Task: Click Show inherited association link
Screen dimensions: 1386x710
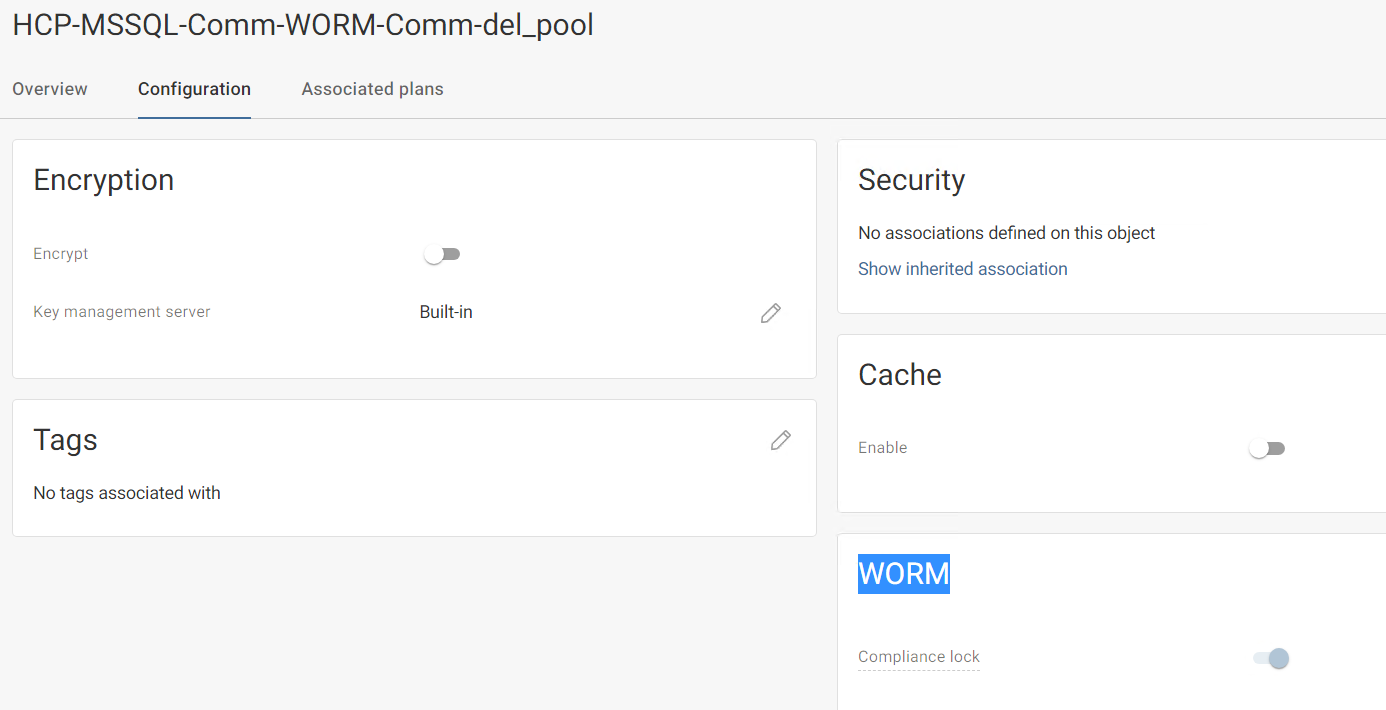Action: (963, 269)
